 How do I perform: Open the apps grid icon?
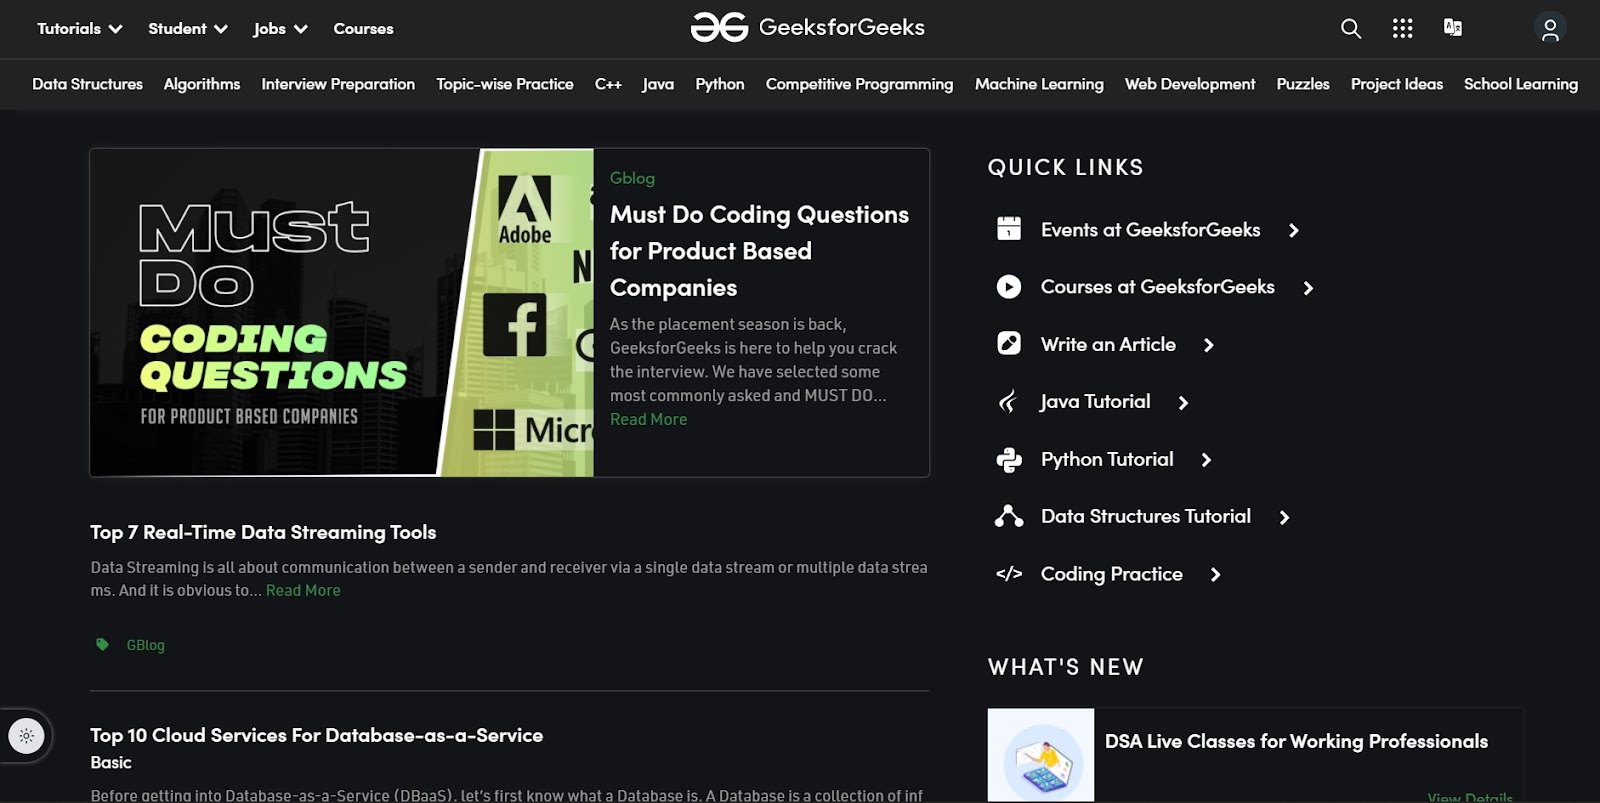tap(1402, 28)
